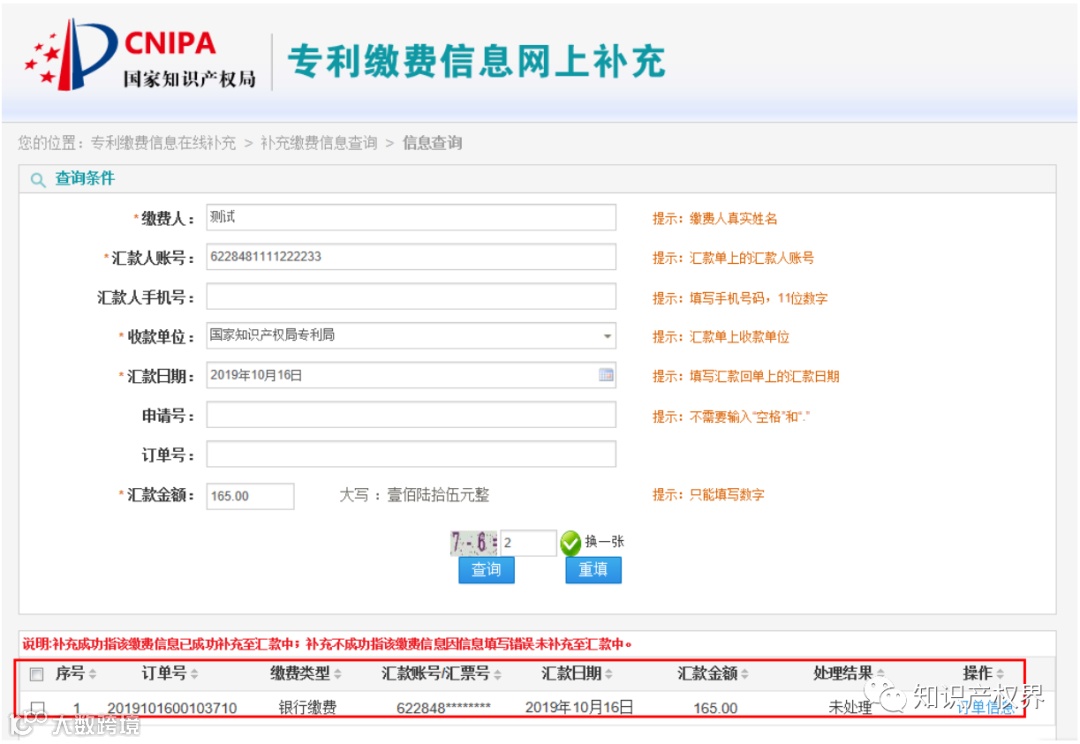Click the 大写：壹佰陆拾伍元整 text
1080x744 pixels.
point(414,495)
